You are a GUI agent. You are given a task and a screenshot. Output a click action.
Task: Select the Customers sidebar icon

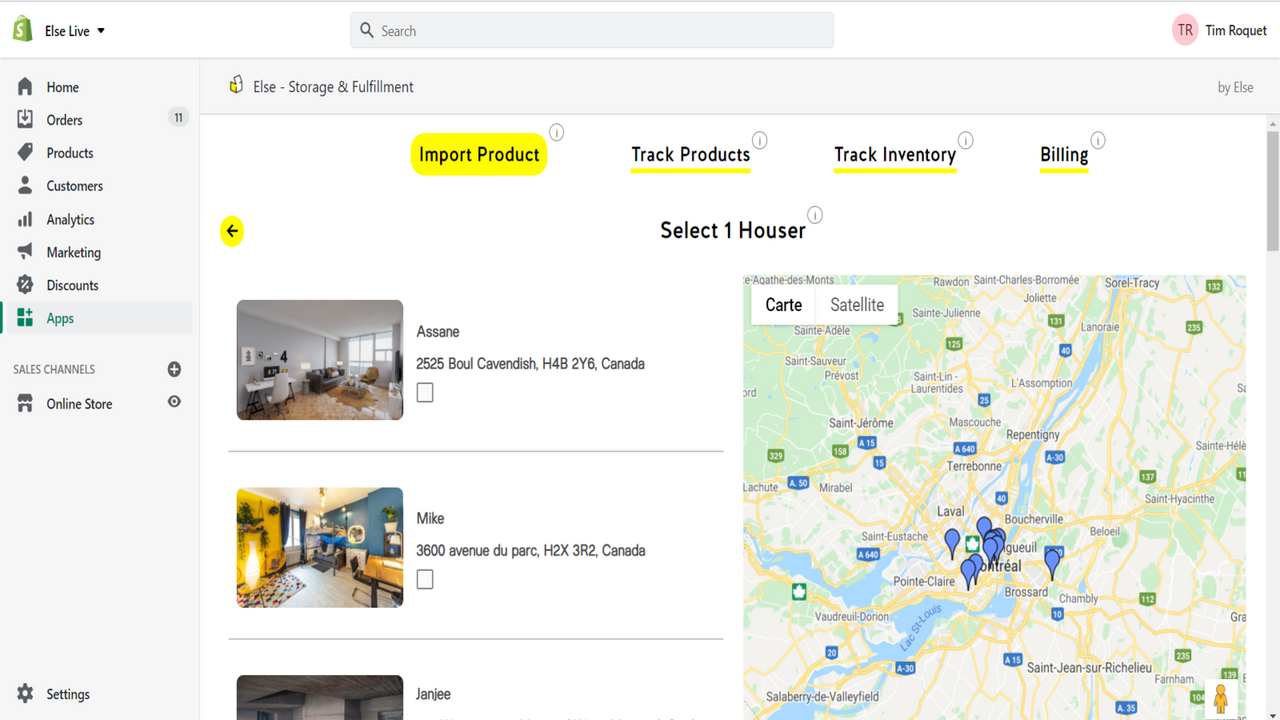coord(25,185)
